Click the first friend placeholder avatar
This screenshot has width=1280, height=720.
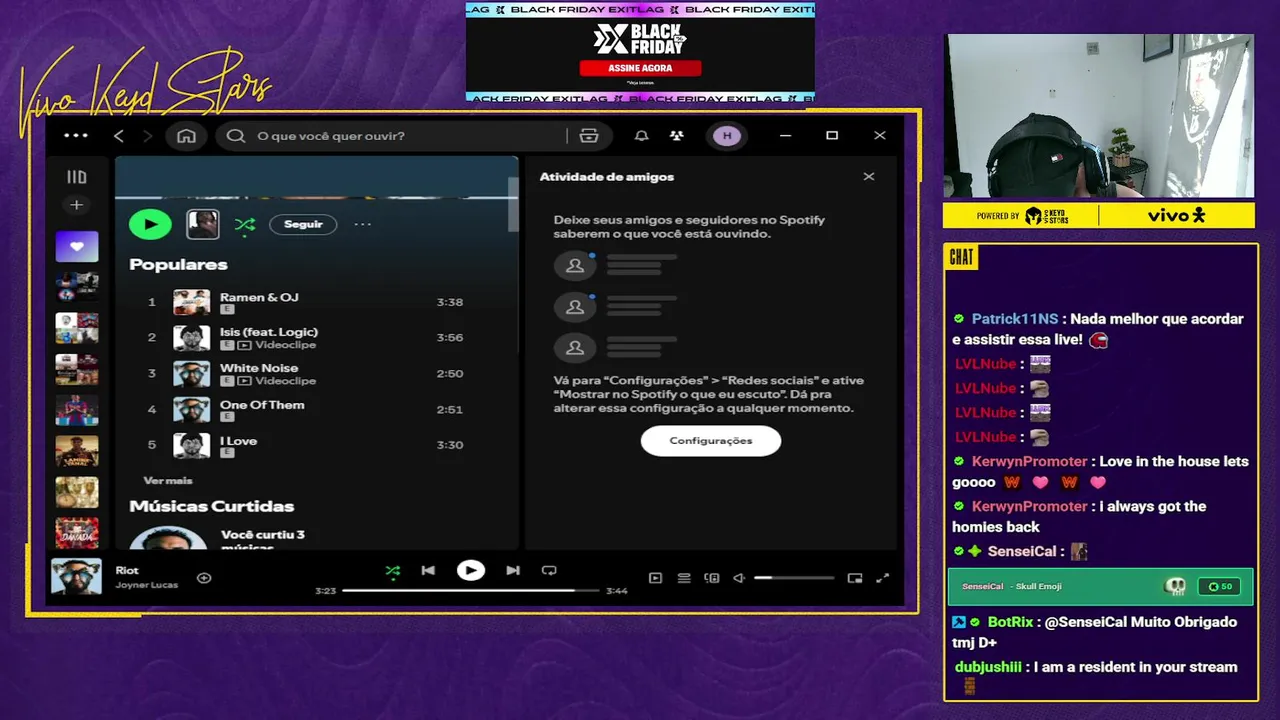click(x=575, y=266)
